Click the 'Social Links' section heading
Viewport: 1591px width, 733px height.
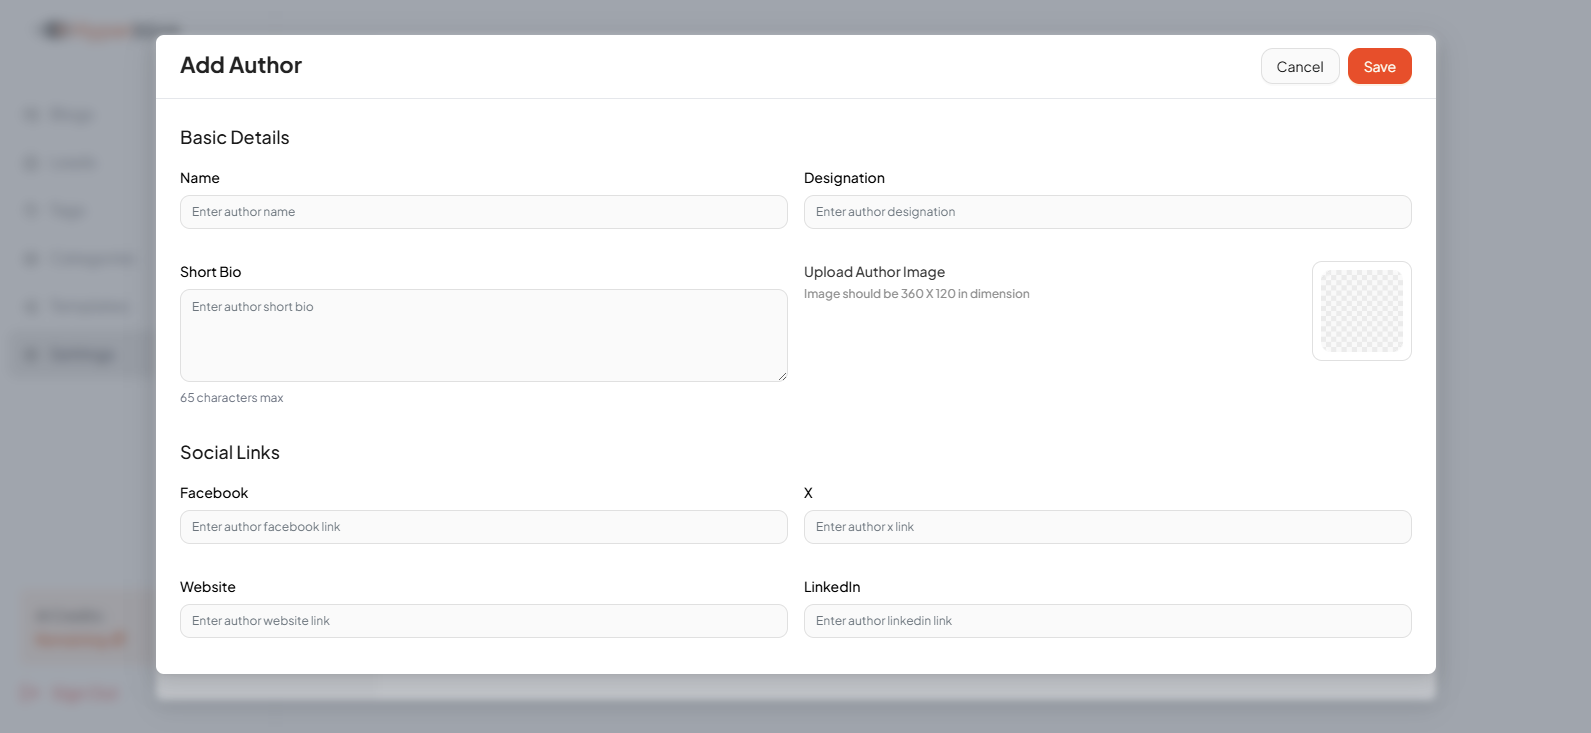[x=230, y=453]
